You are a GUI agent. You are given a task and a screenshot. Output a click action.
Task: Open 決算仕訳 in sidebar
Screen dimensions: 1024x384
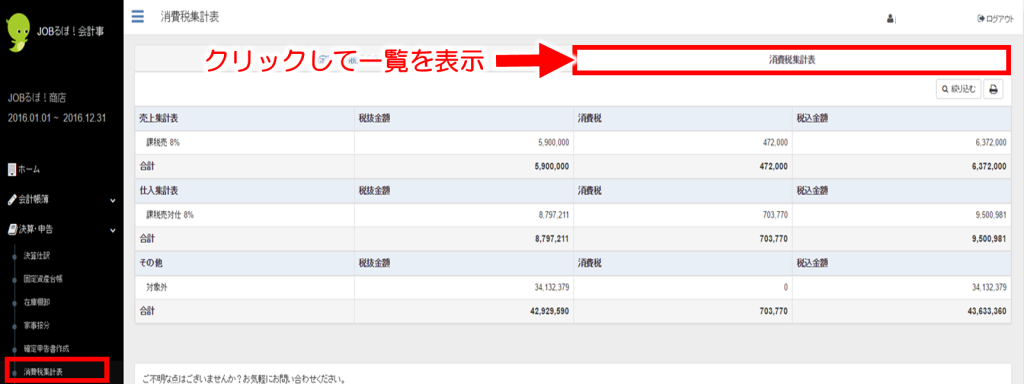(37, 255)
